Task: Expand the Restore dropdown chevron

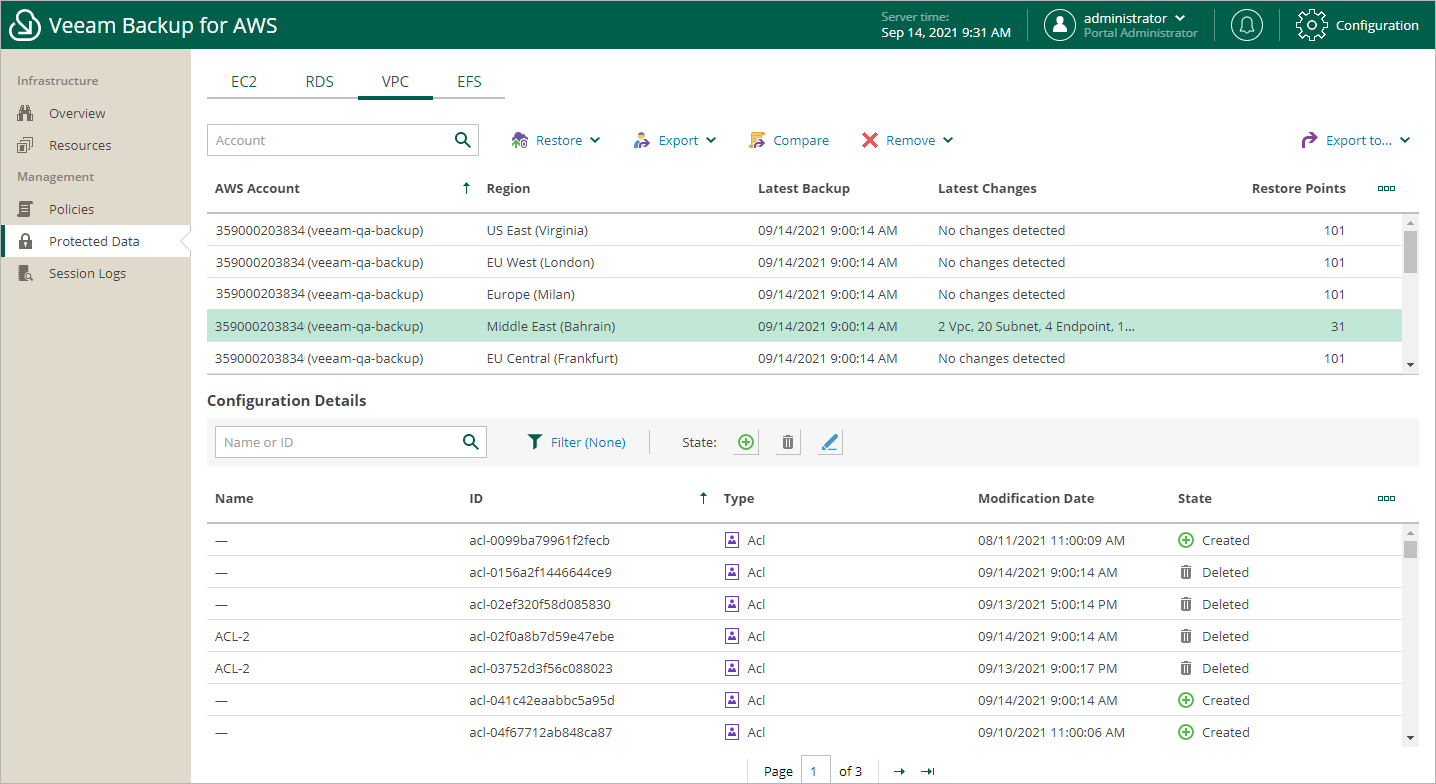Action: point(594,140)
